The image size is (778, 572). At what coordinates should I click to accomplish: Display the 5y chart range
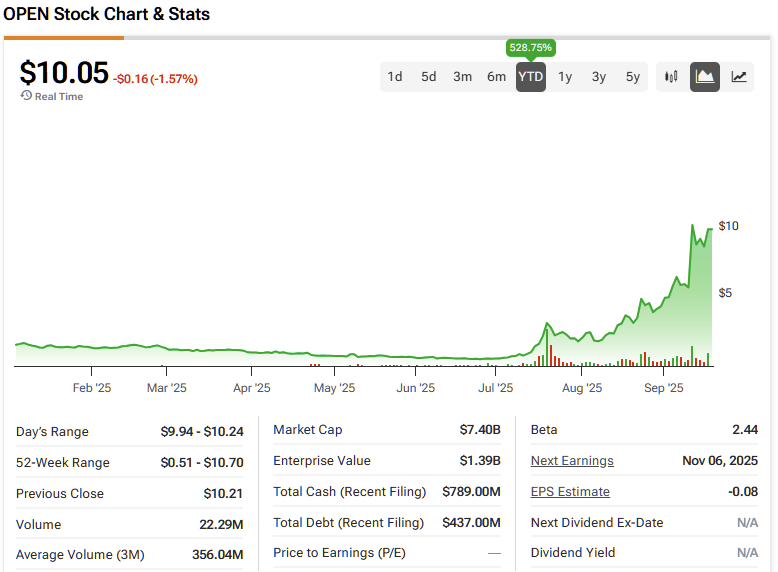click(x=633, y=77)
